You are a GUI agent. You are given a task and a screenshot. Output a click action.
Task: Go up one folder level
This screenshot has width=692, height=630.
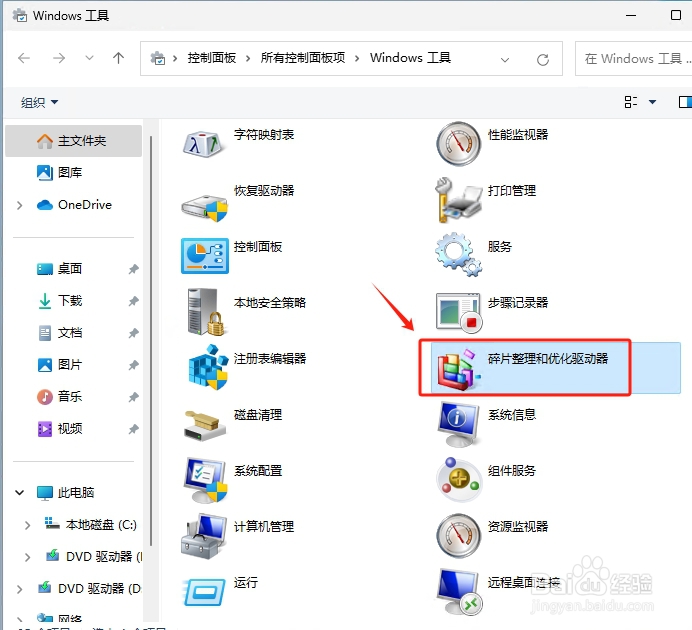tap(118, 58)
